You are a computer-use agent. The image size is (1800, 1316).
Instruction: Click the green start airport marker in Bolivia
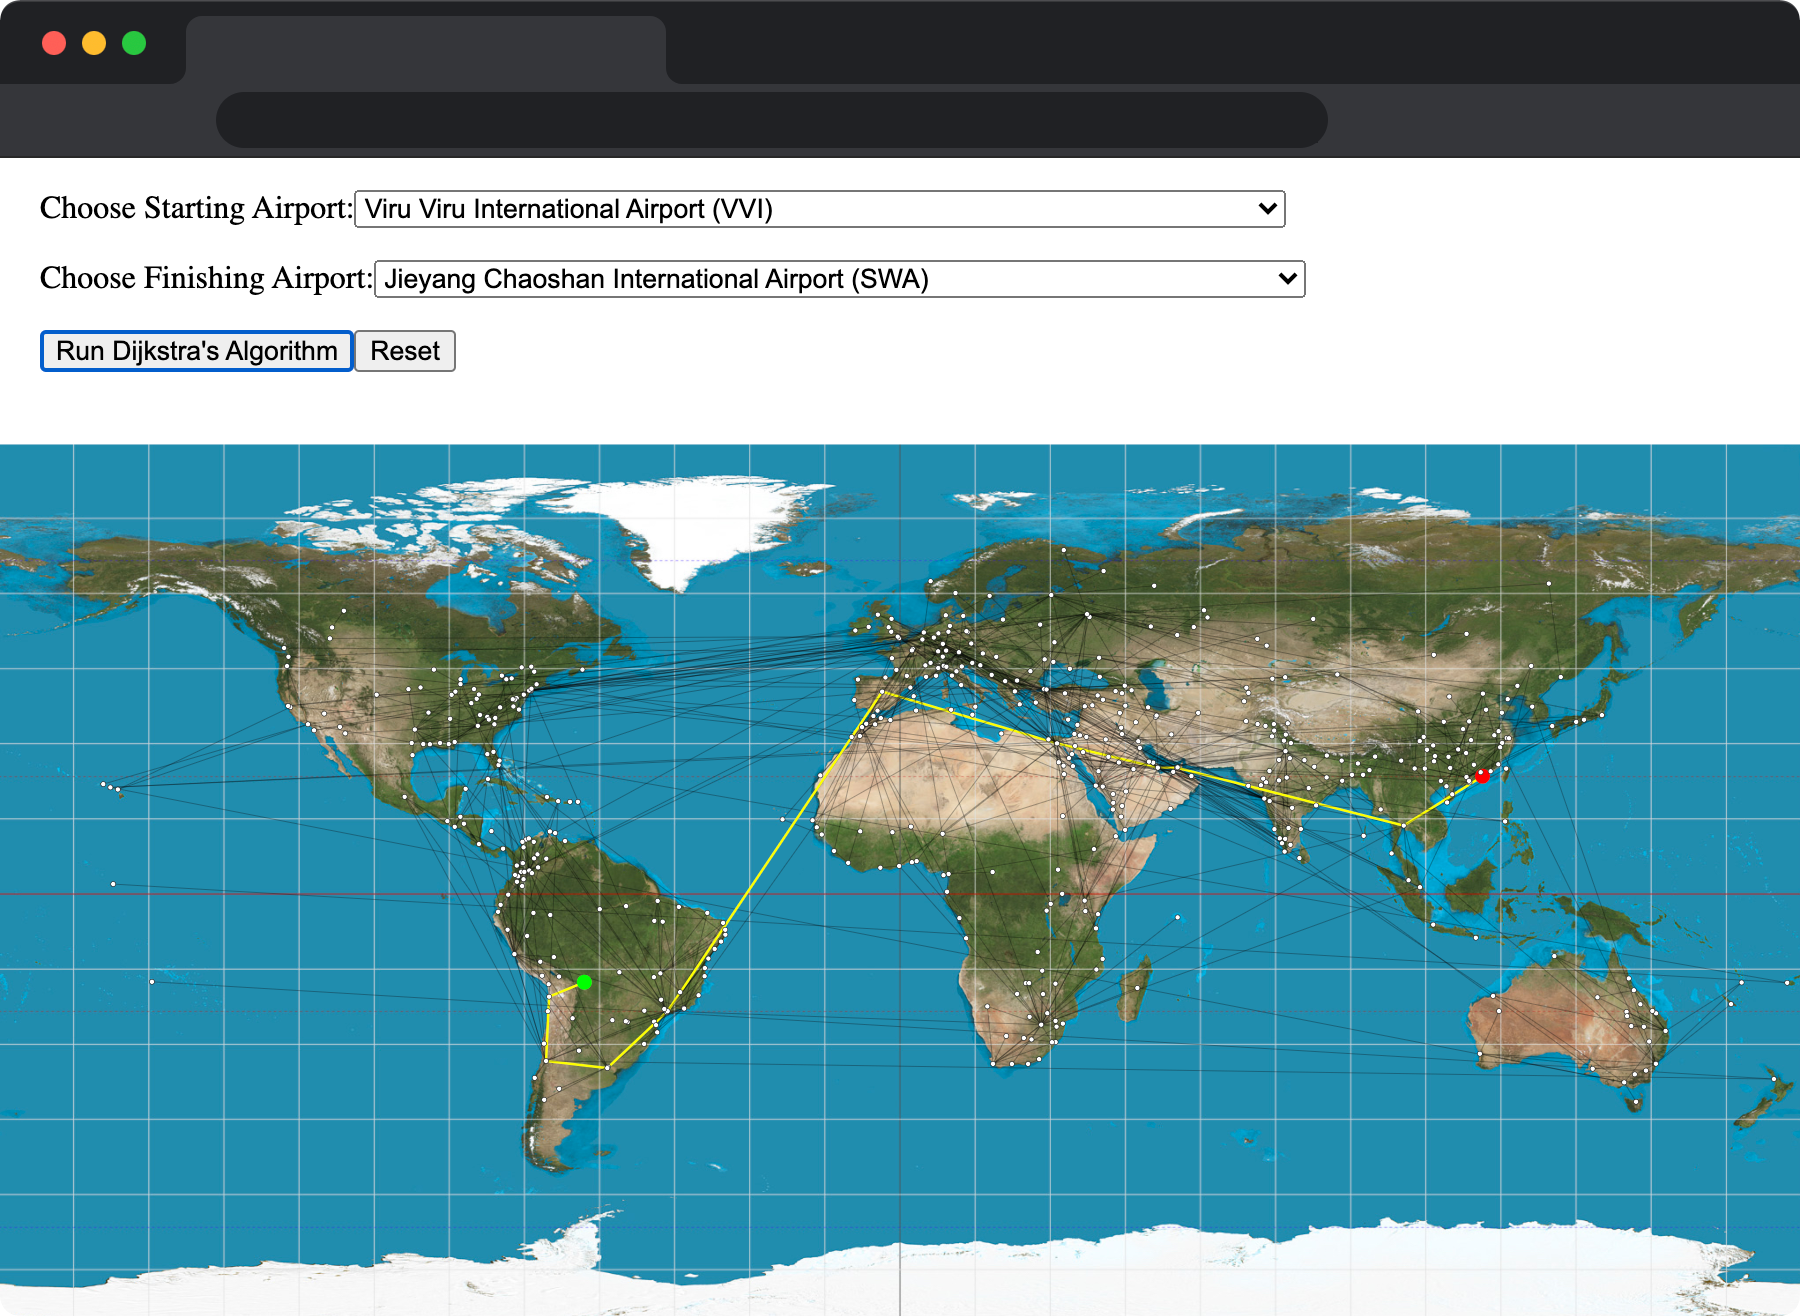[x=585, y=983]
